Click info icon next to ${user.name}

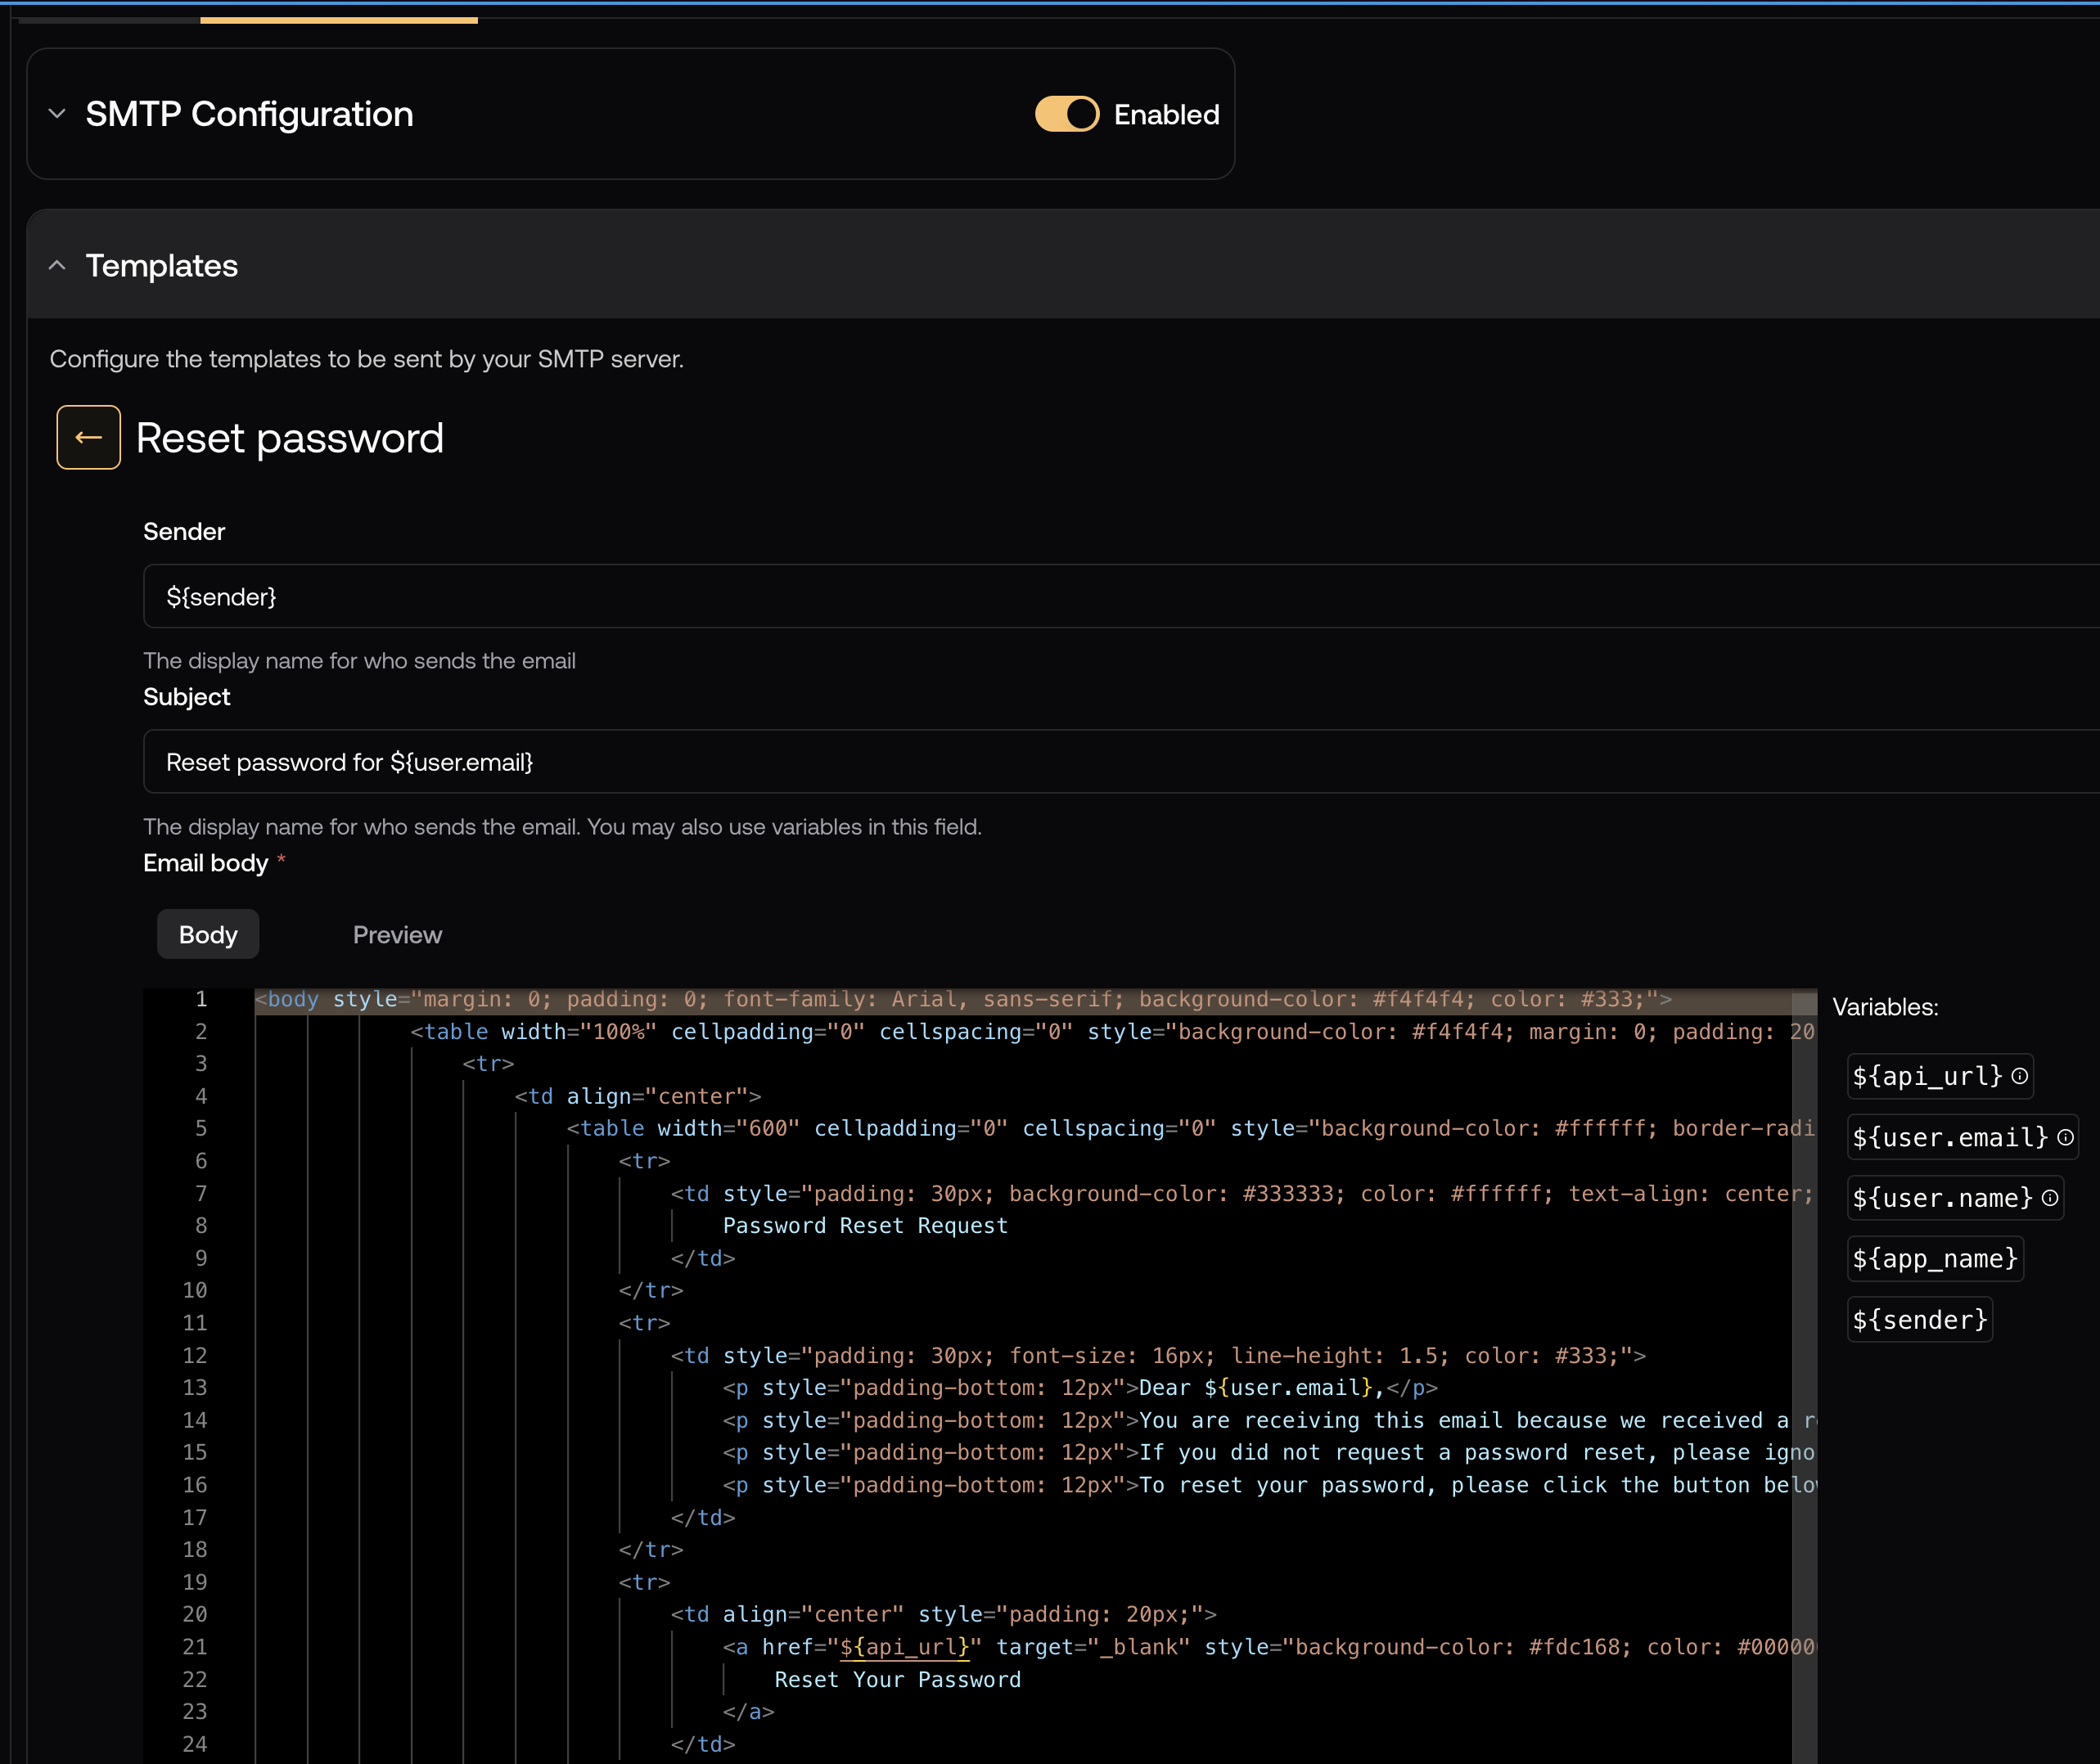2049,1198
